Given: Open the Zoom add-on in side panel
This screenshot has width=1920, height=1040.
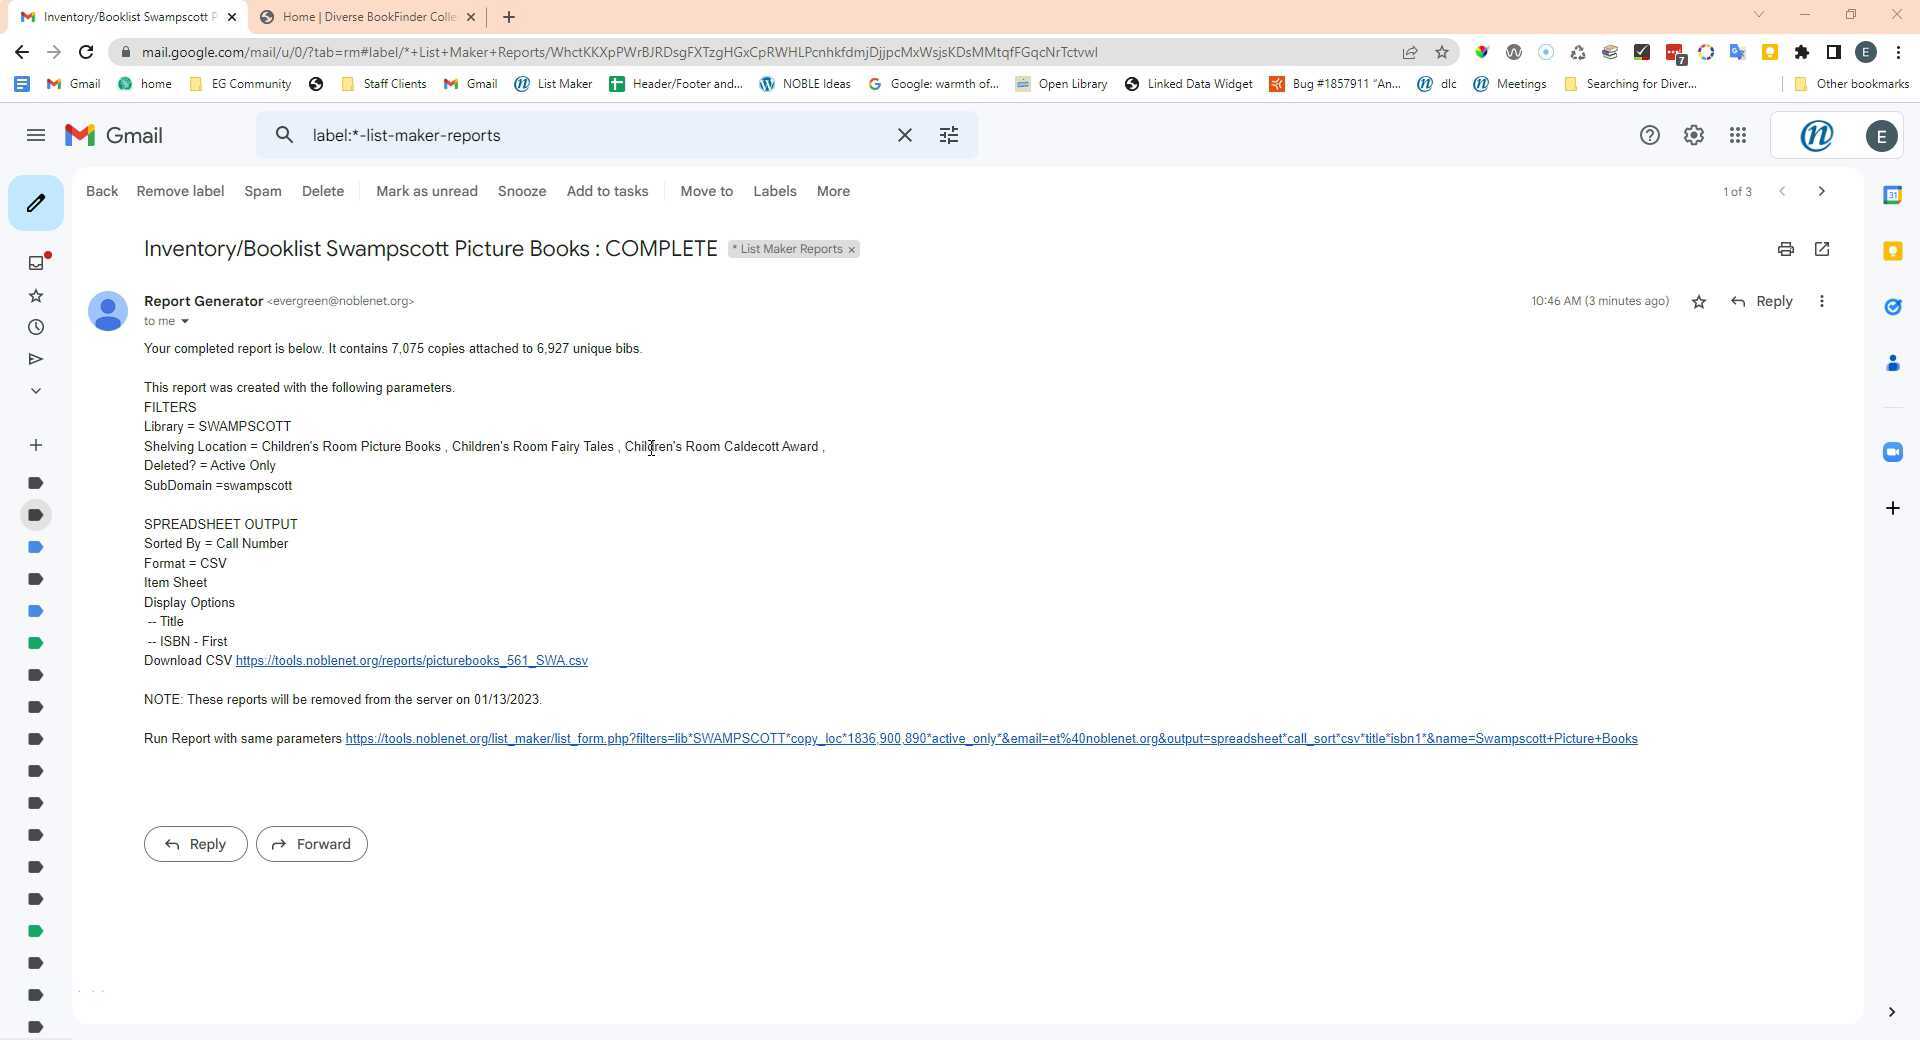Looking at the screenshot, I should 1892,452.
